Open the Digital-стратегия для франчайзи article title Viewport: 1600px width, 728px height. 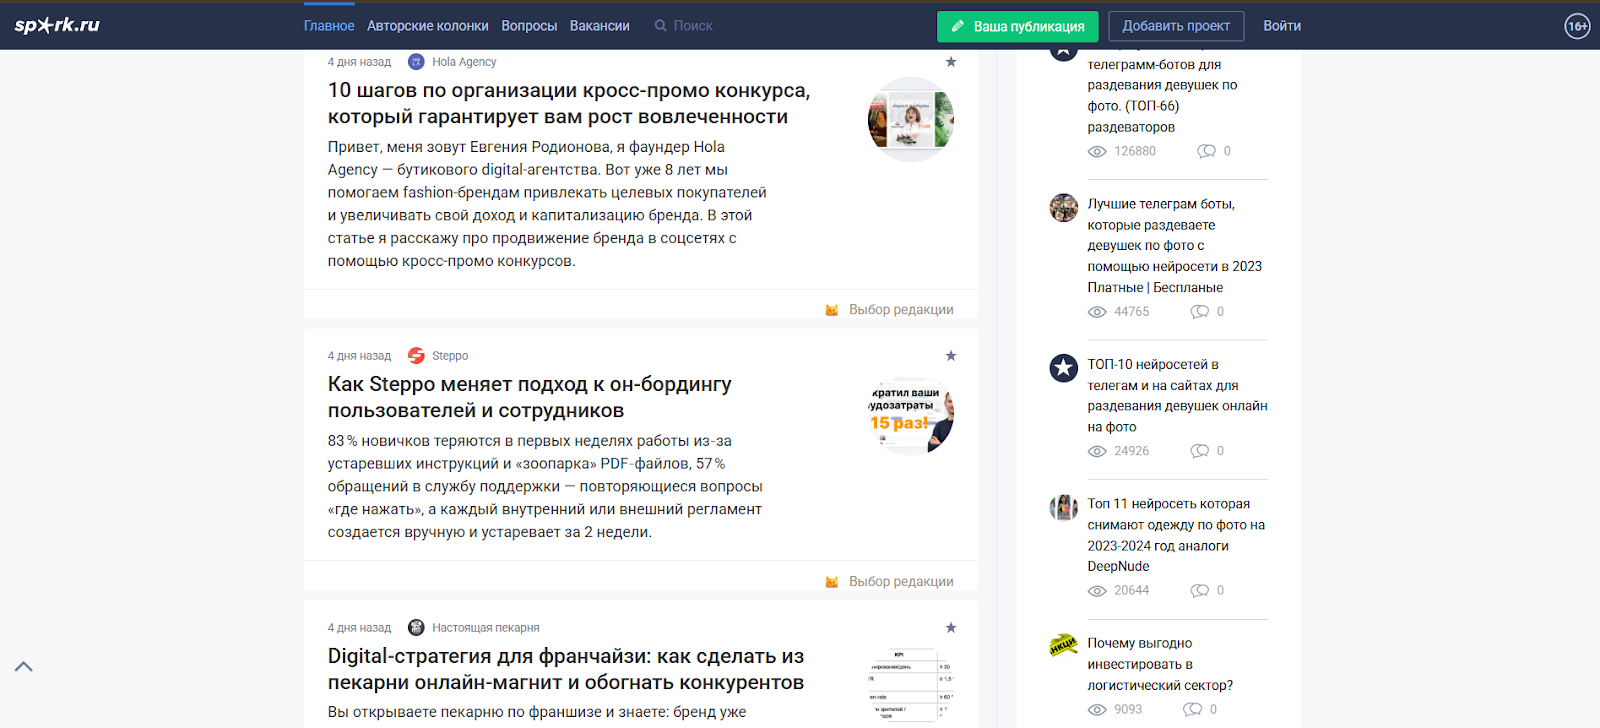point(566,669)
